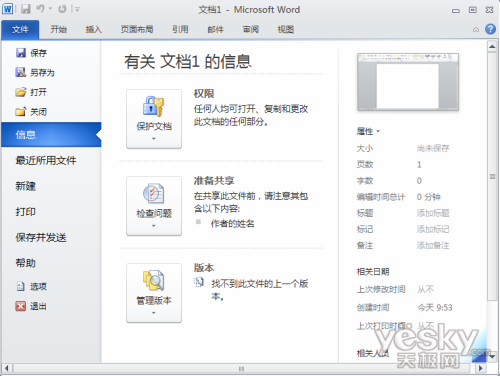Open the 保护文档 Protect Document dropdown button
Viewport: 500px width, 376px height.
point(154,119)
